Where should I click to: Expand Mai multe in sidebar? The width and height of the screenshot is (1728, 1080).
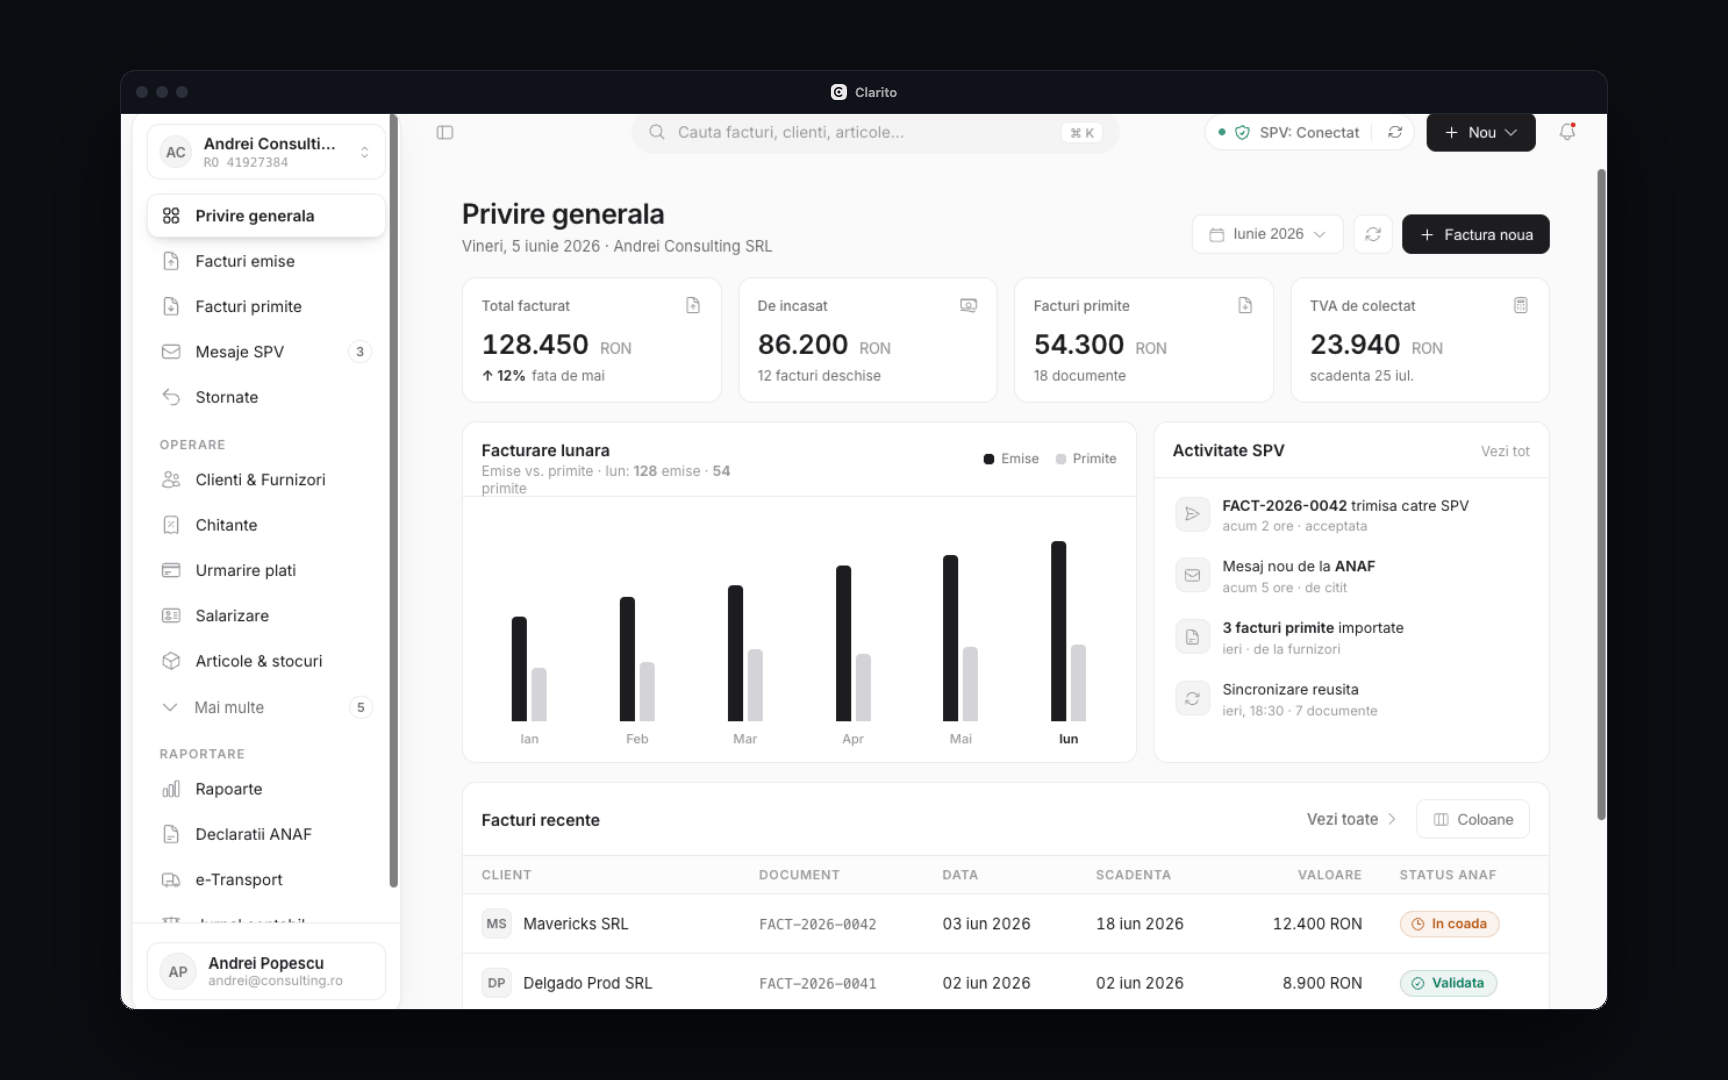266,707
